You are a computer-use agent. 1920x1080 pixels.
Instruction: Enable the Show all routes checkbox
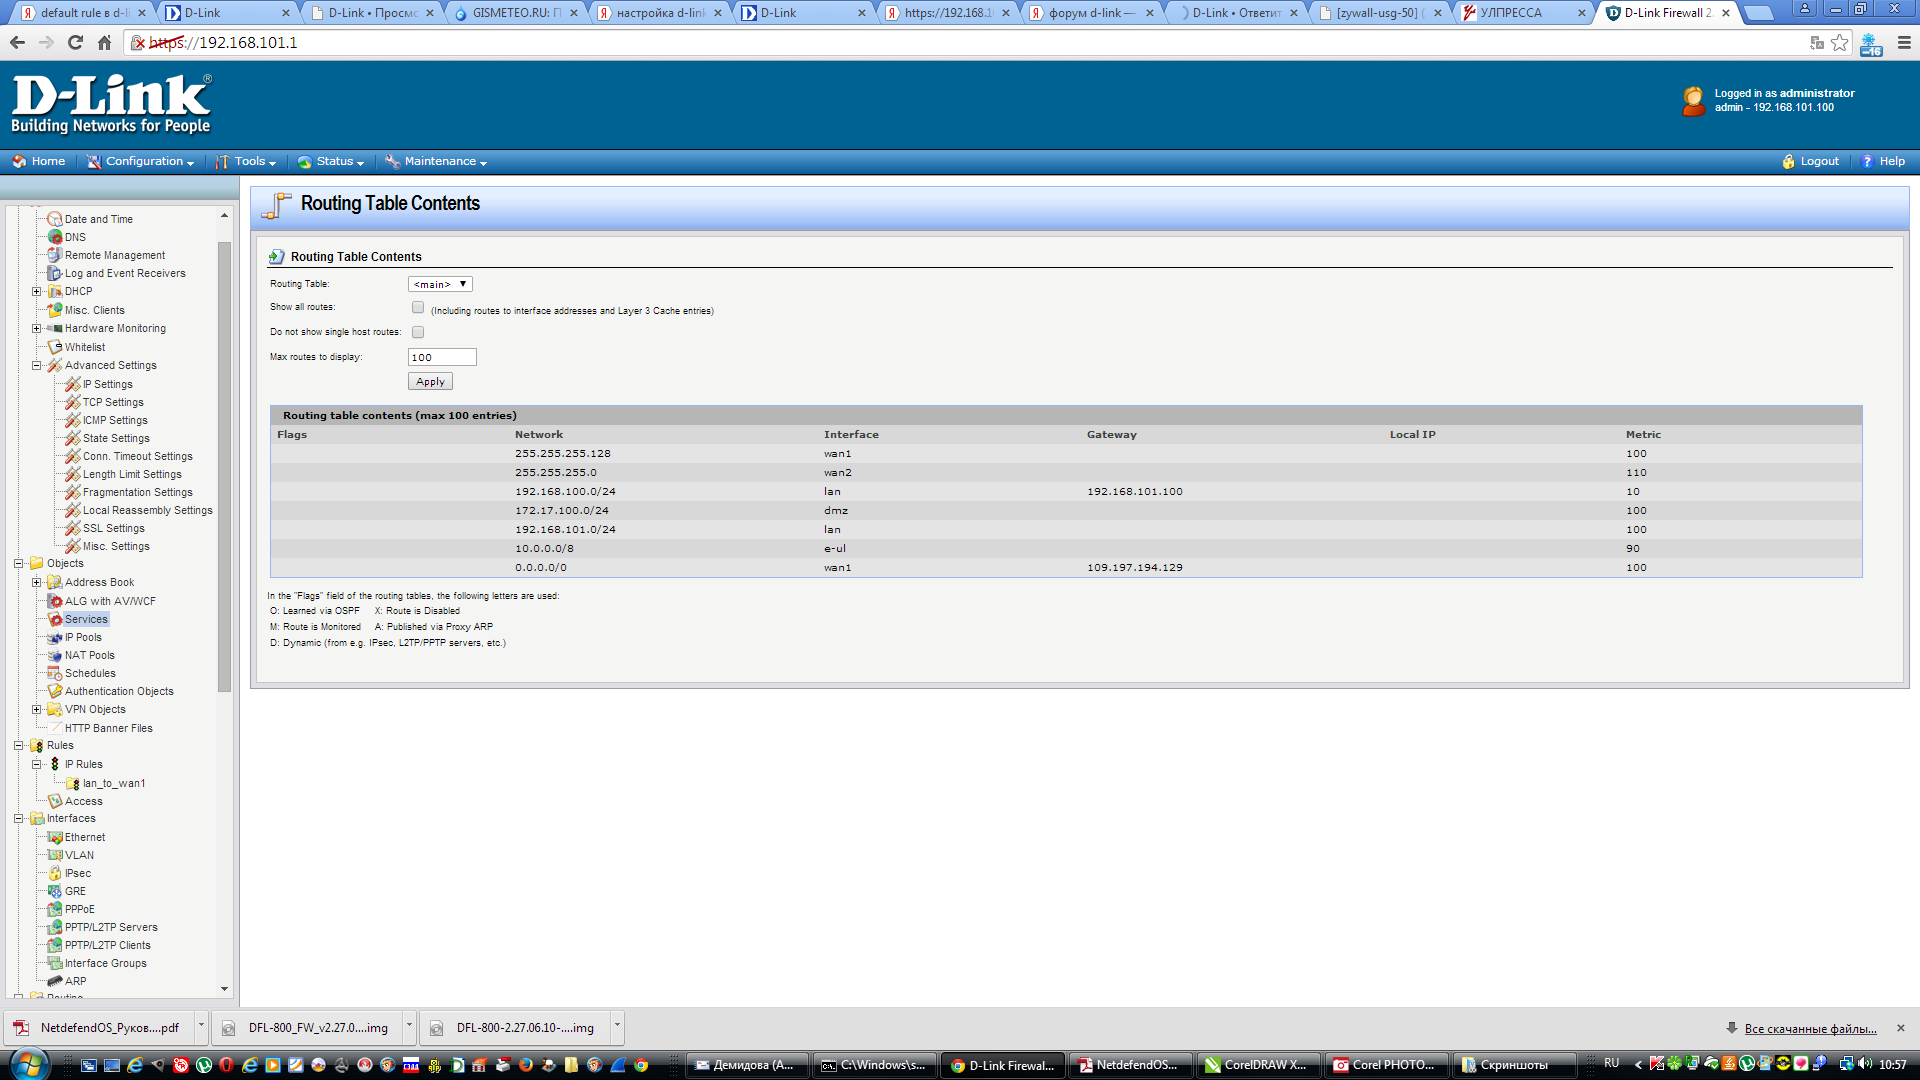click(418, 308)
